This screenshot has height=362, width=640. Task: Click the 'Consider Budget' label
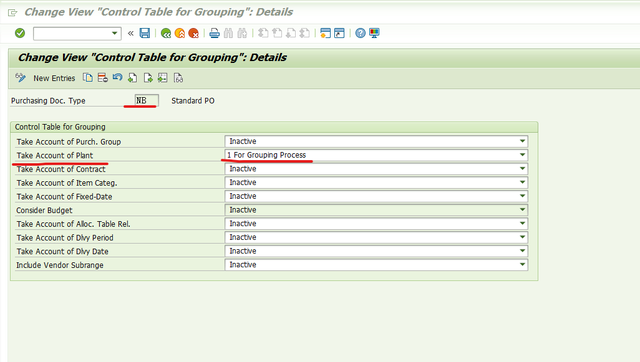(44, 210)
